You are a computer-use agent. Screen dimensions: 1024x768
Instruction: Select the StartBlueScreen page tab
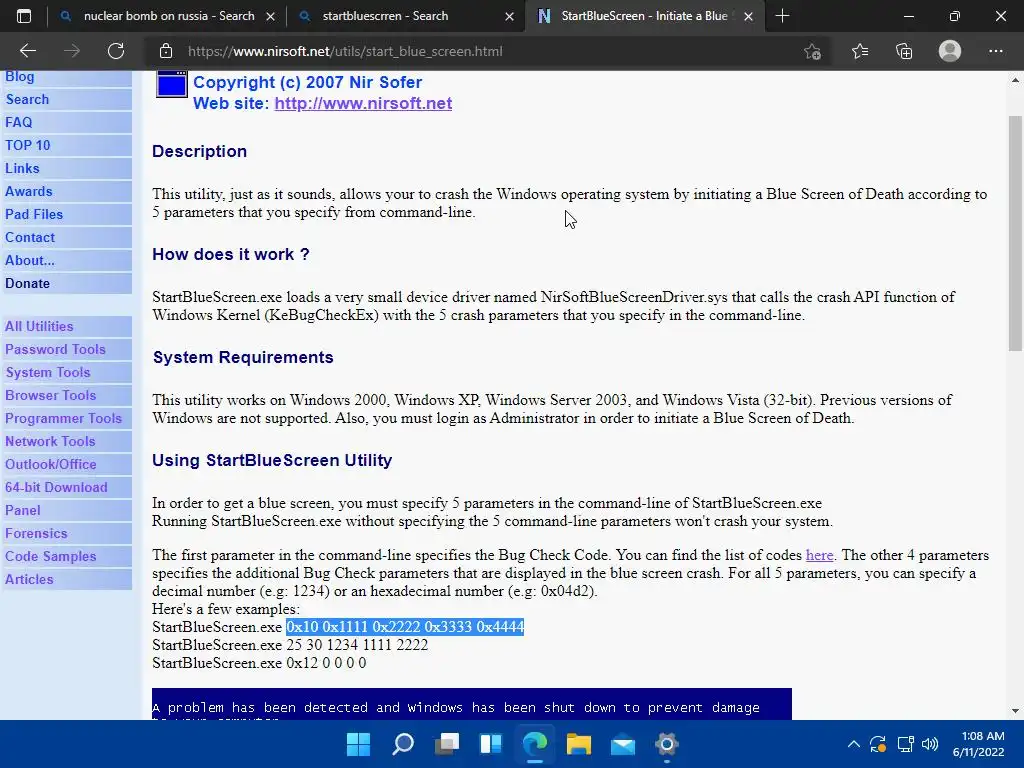click(x=643, y=16)
